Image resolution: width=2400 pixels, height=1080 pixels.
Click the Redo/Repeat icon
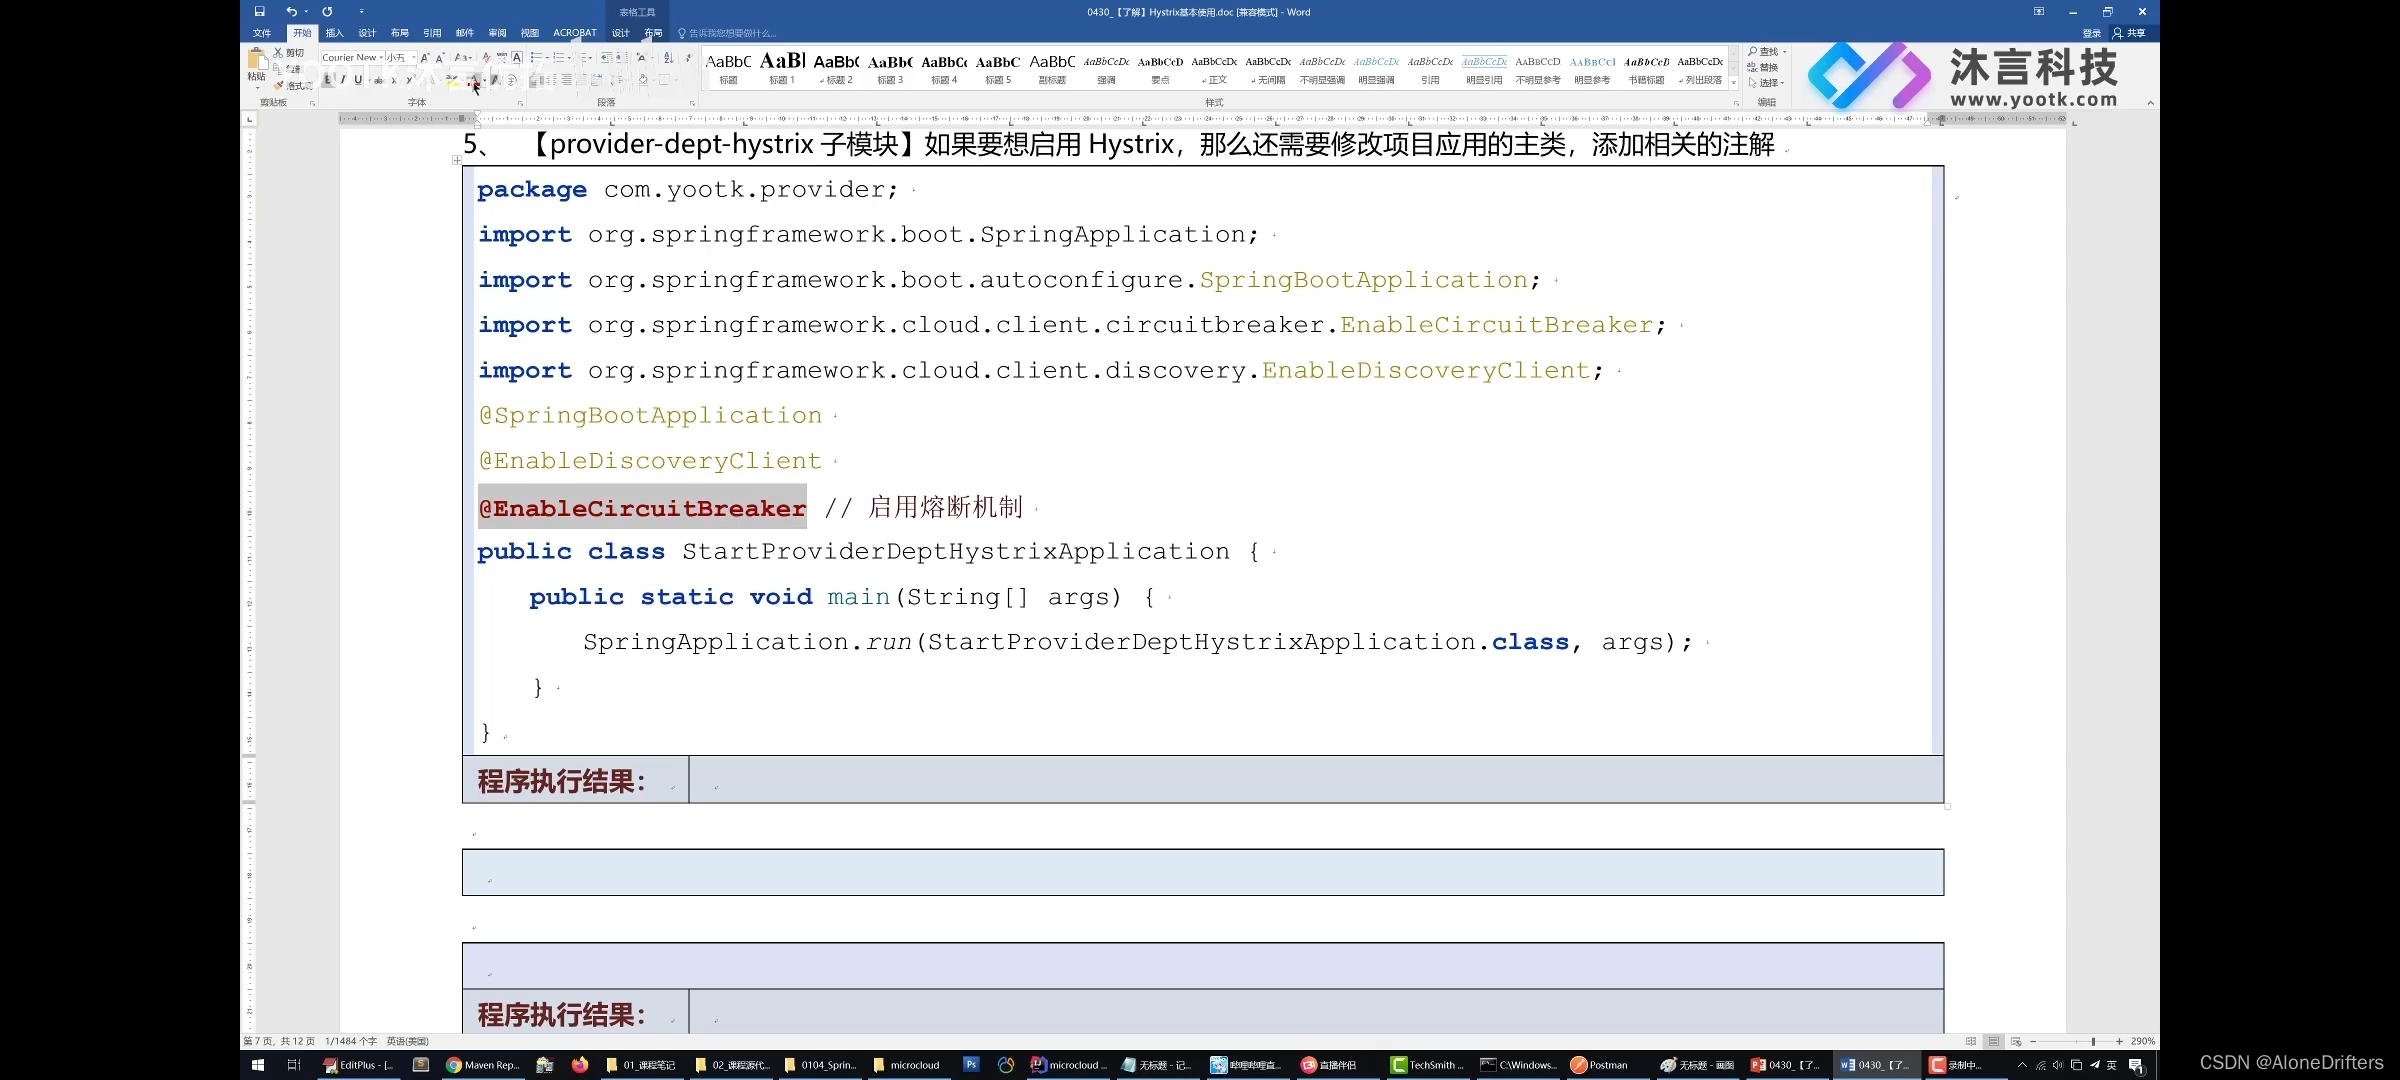point(327,12)
